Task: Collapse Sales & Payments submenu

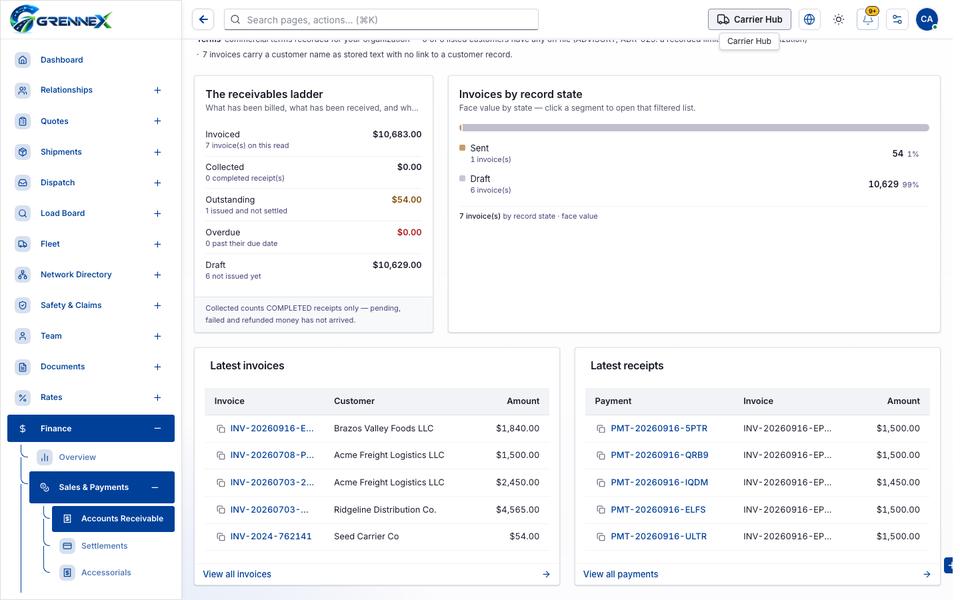Action: pyautogui.click(x=155, y=487)
